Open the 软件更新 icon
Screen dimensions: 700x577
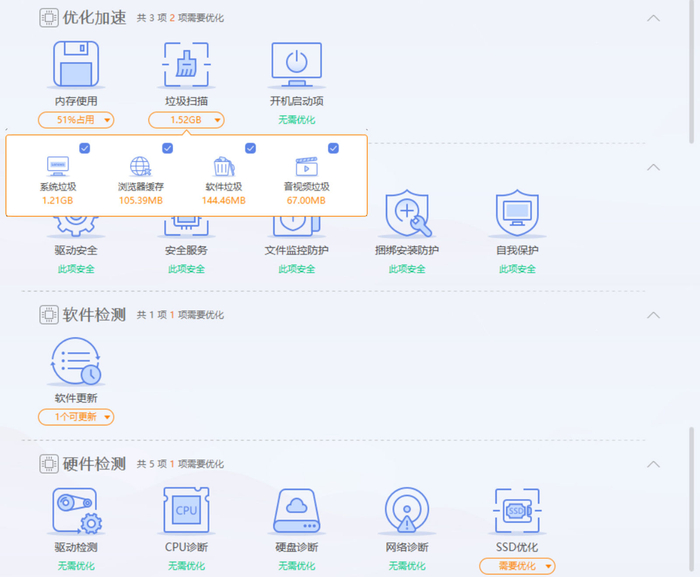tap(77, 362)
